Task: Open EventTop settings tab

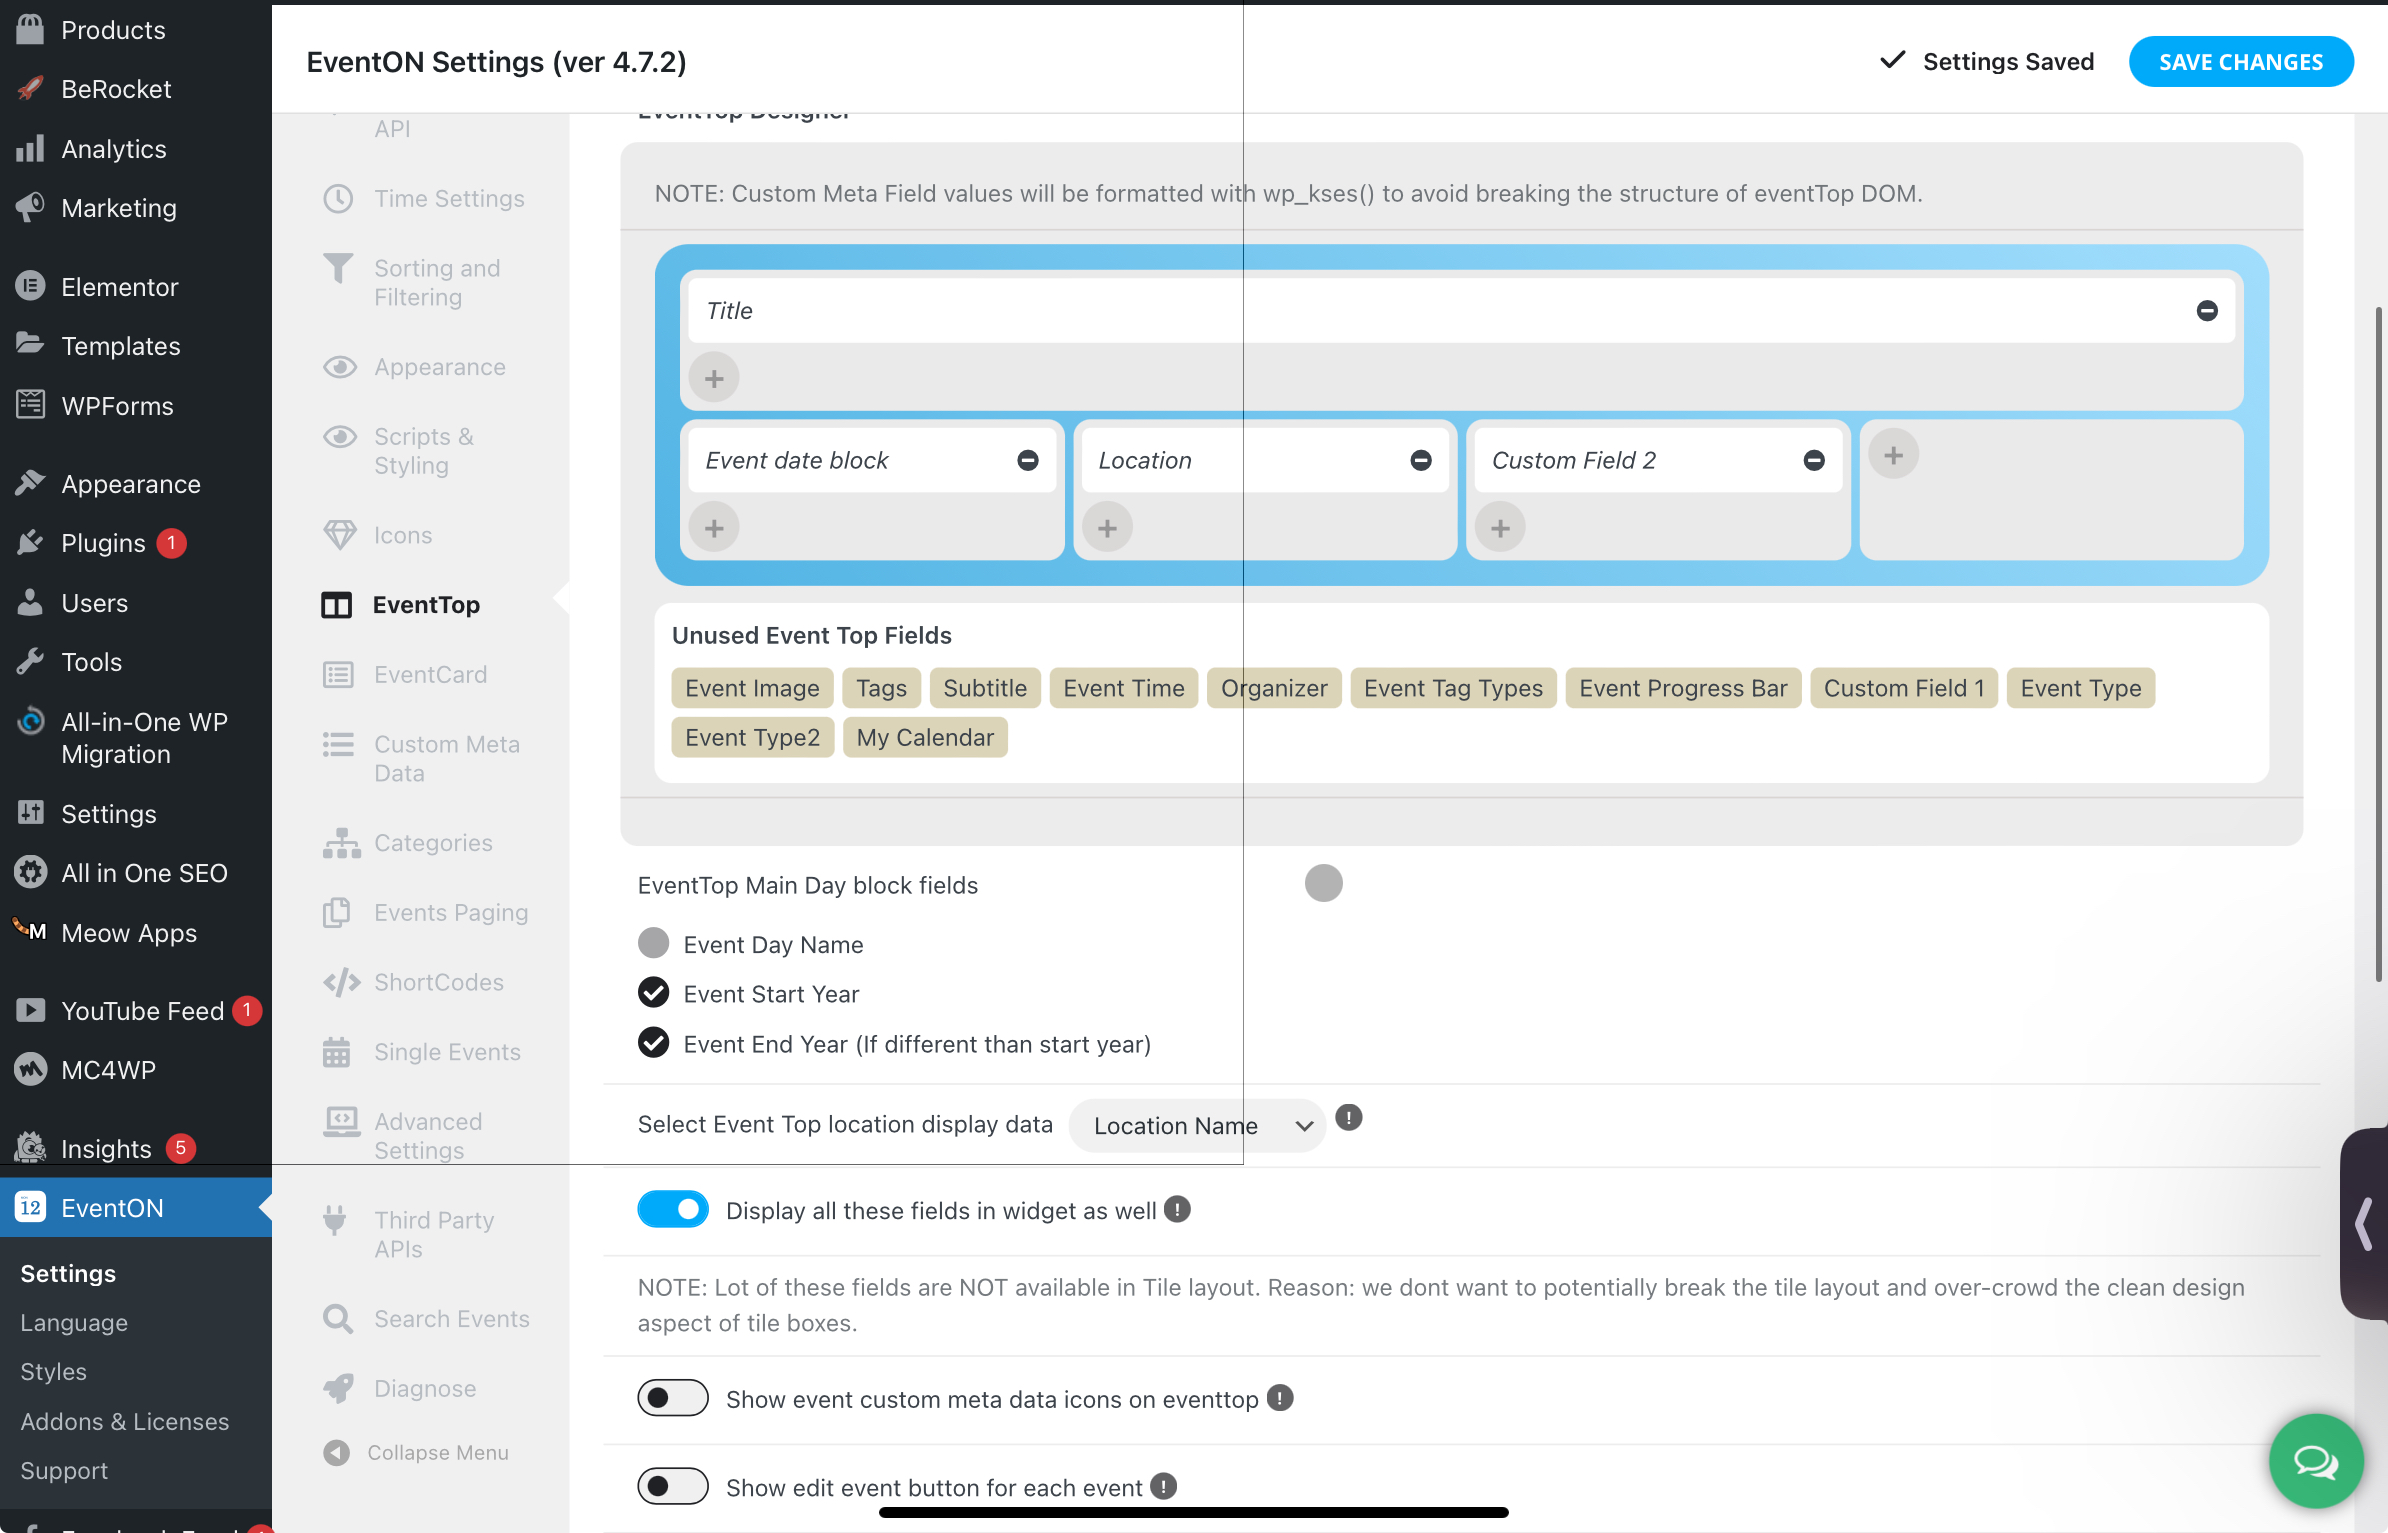Action: coord(426,605)
